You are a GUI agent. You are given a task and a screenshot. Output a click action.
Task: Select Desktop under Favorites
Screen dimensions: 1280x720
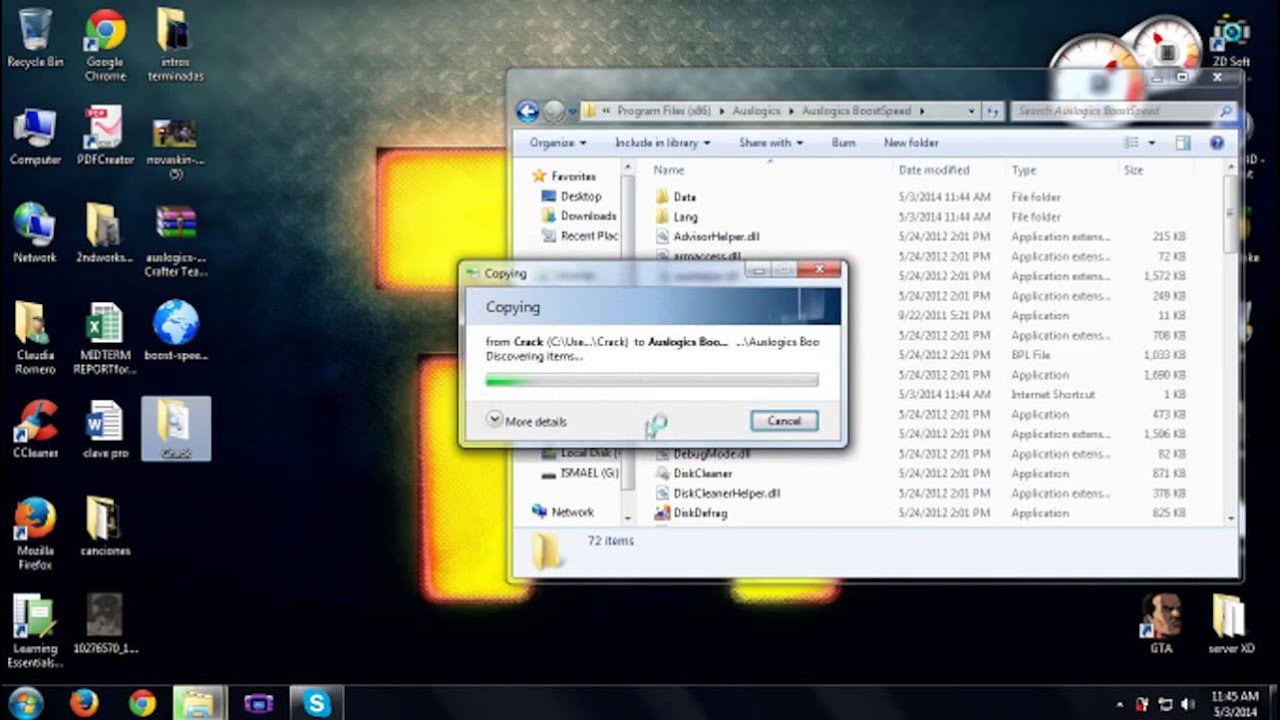point(572,196)
